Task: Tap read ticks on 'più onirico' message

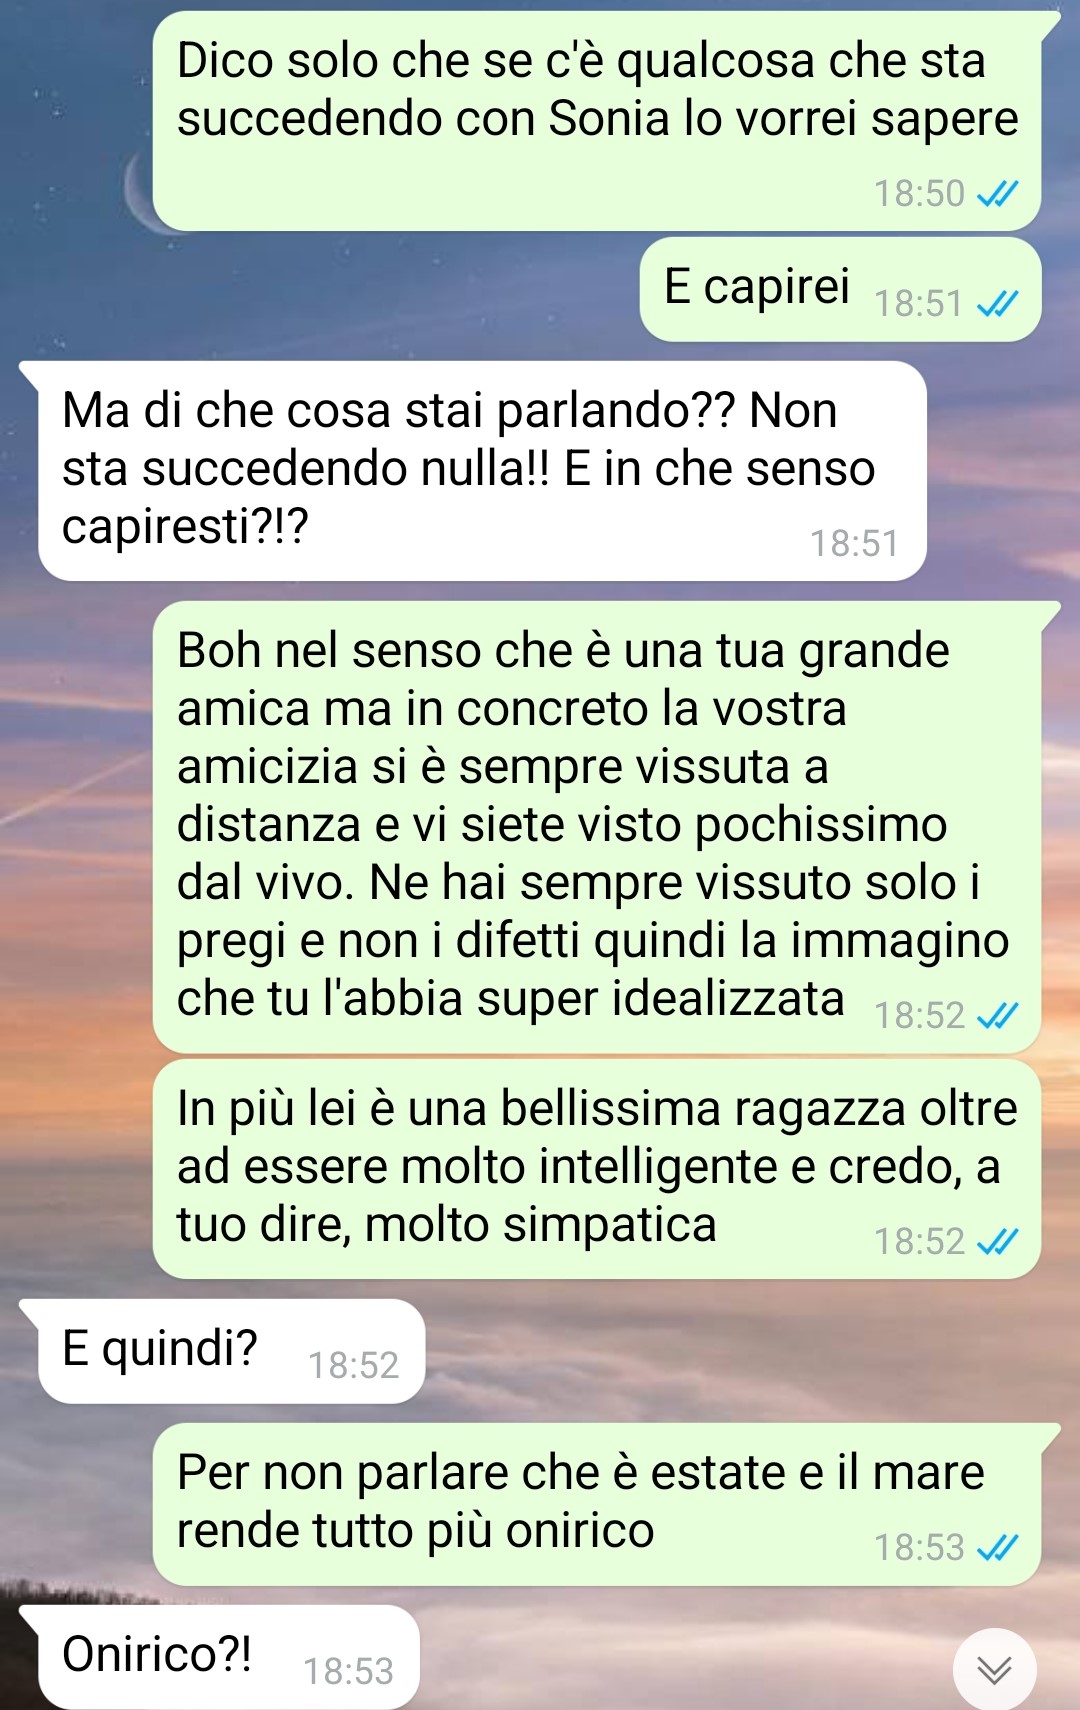Action: [x=997, y=1548]
